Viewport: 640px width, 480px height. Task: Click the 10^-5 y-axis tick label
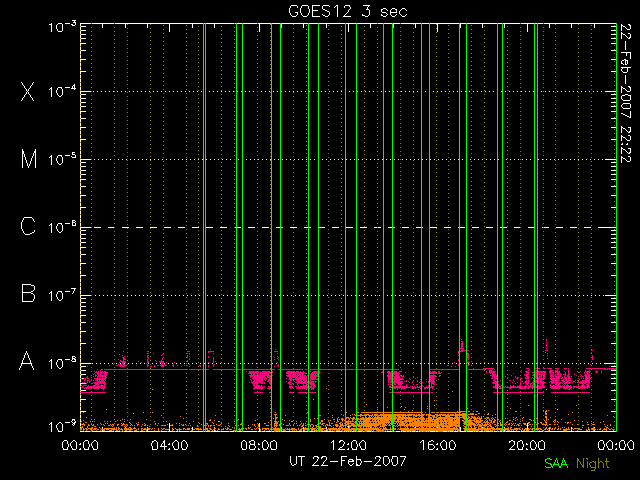tap(62, 160)
